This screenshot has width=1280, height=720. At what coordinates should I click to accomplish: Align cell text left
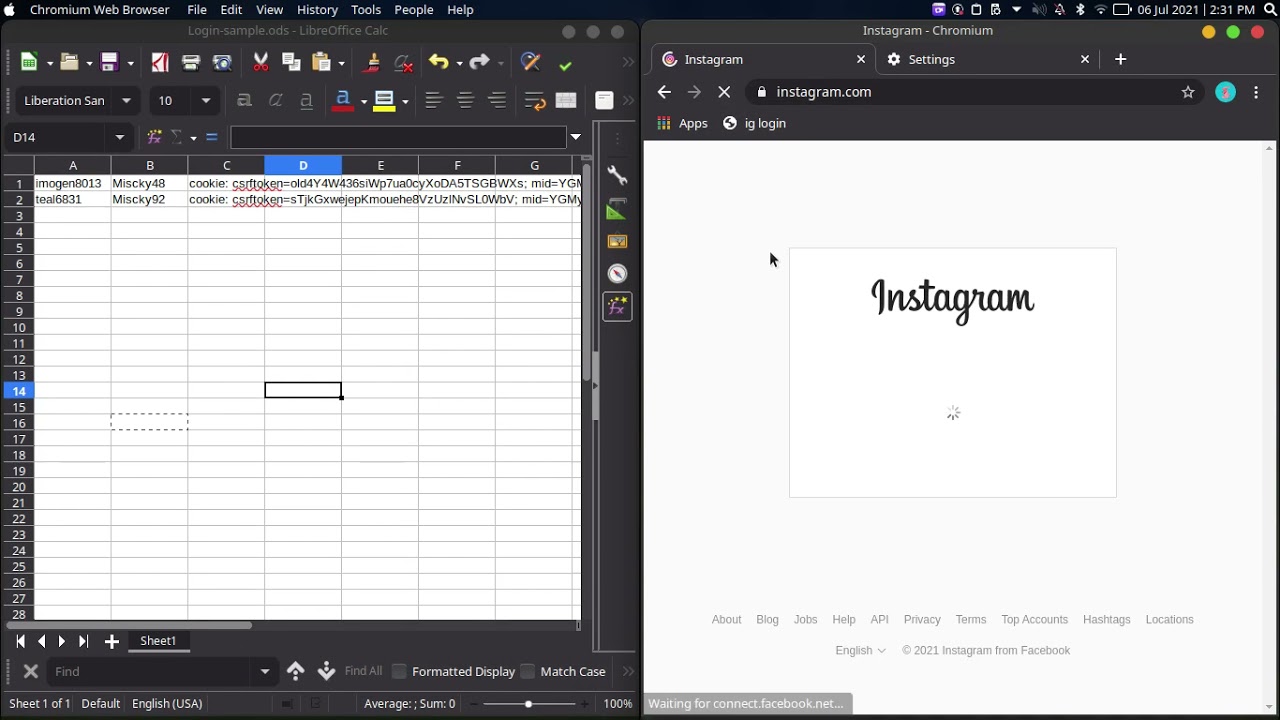click(x=433, y=100)
